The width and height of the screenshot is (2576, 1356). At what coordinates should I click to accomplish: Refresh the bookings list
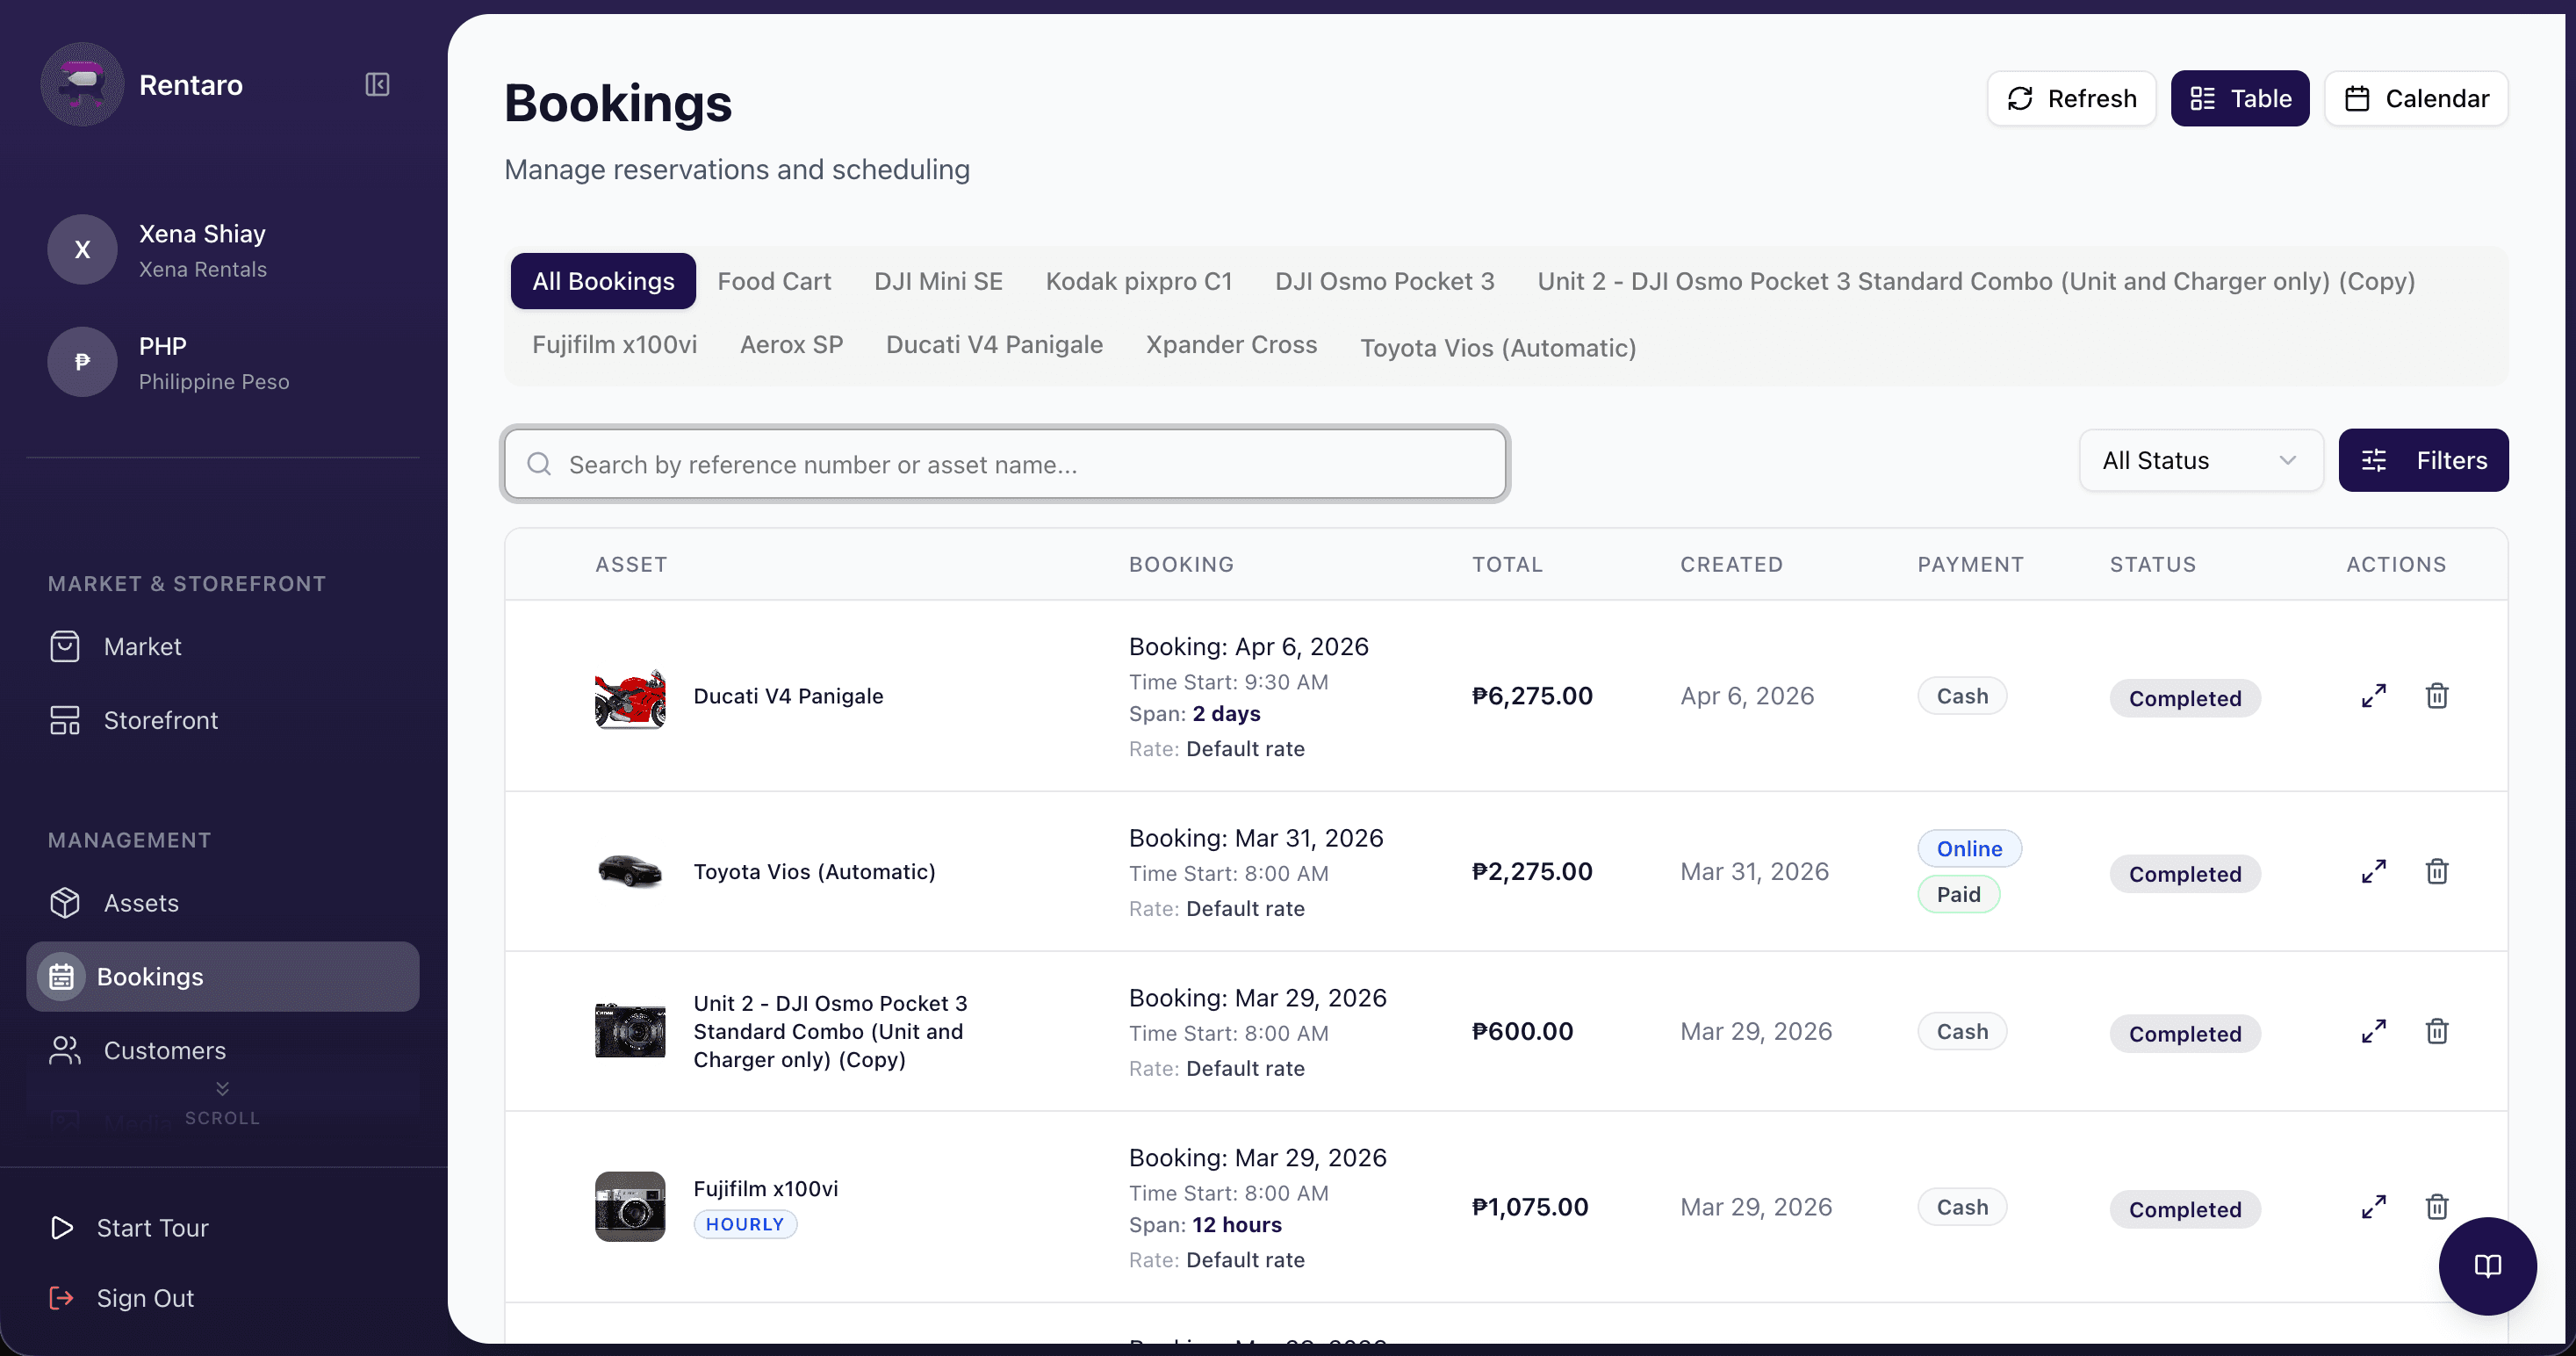tap(2071, 98)
